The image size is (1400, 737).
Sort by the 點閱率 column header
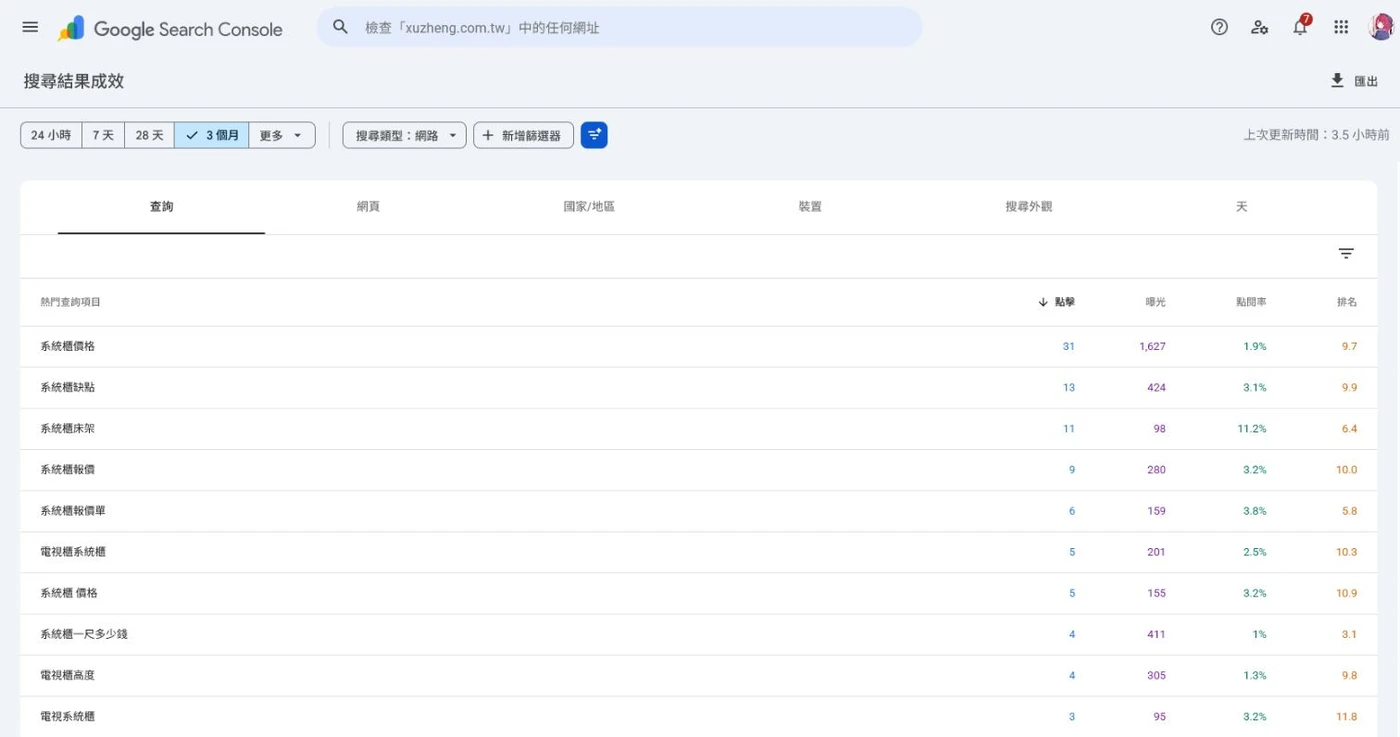coord(1251,302)
